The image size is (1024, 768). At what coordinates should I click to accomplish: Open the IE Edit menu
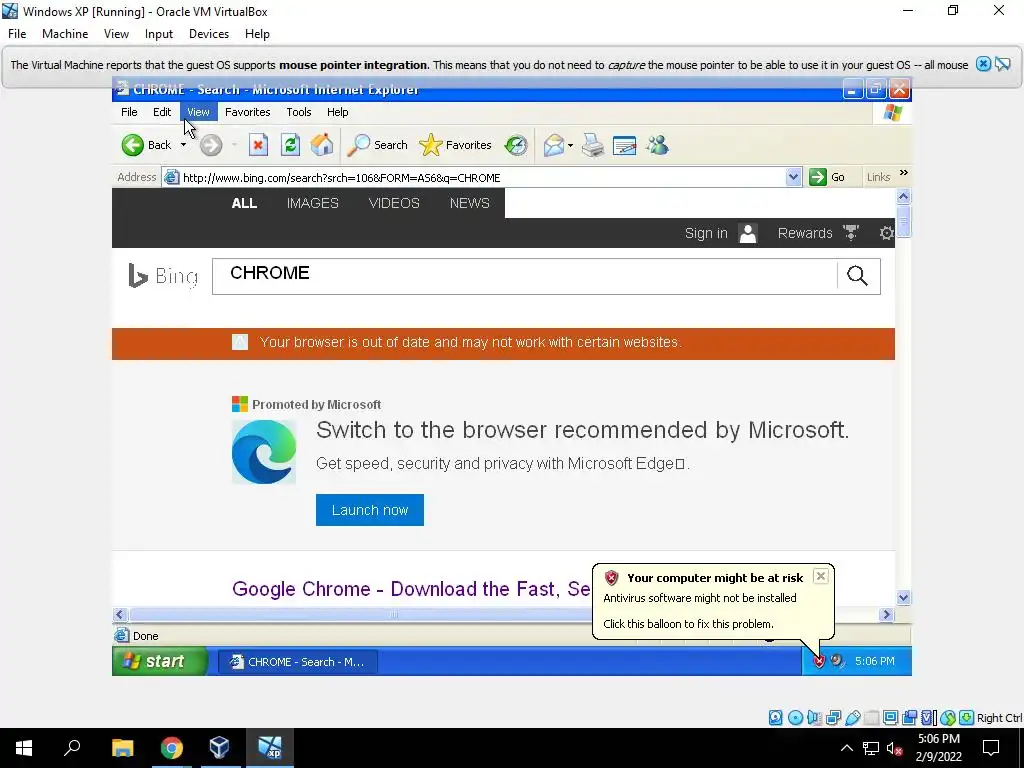coord(162,112)
